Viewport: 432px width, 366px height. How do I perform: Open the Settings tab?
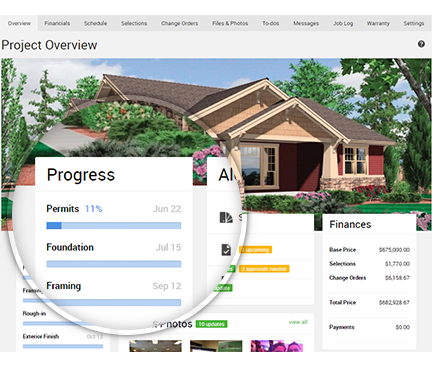coord(414,23)
